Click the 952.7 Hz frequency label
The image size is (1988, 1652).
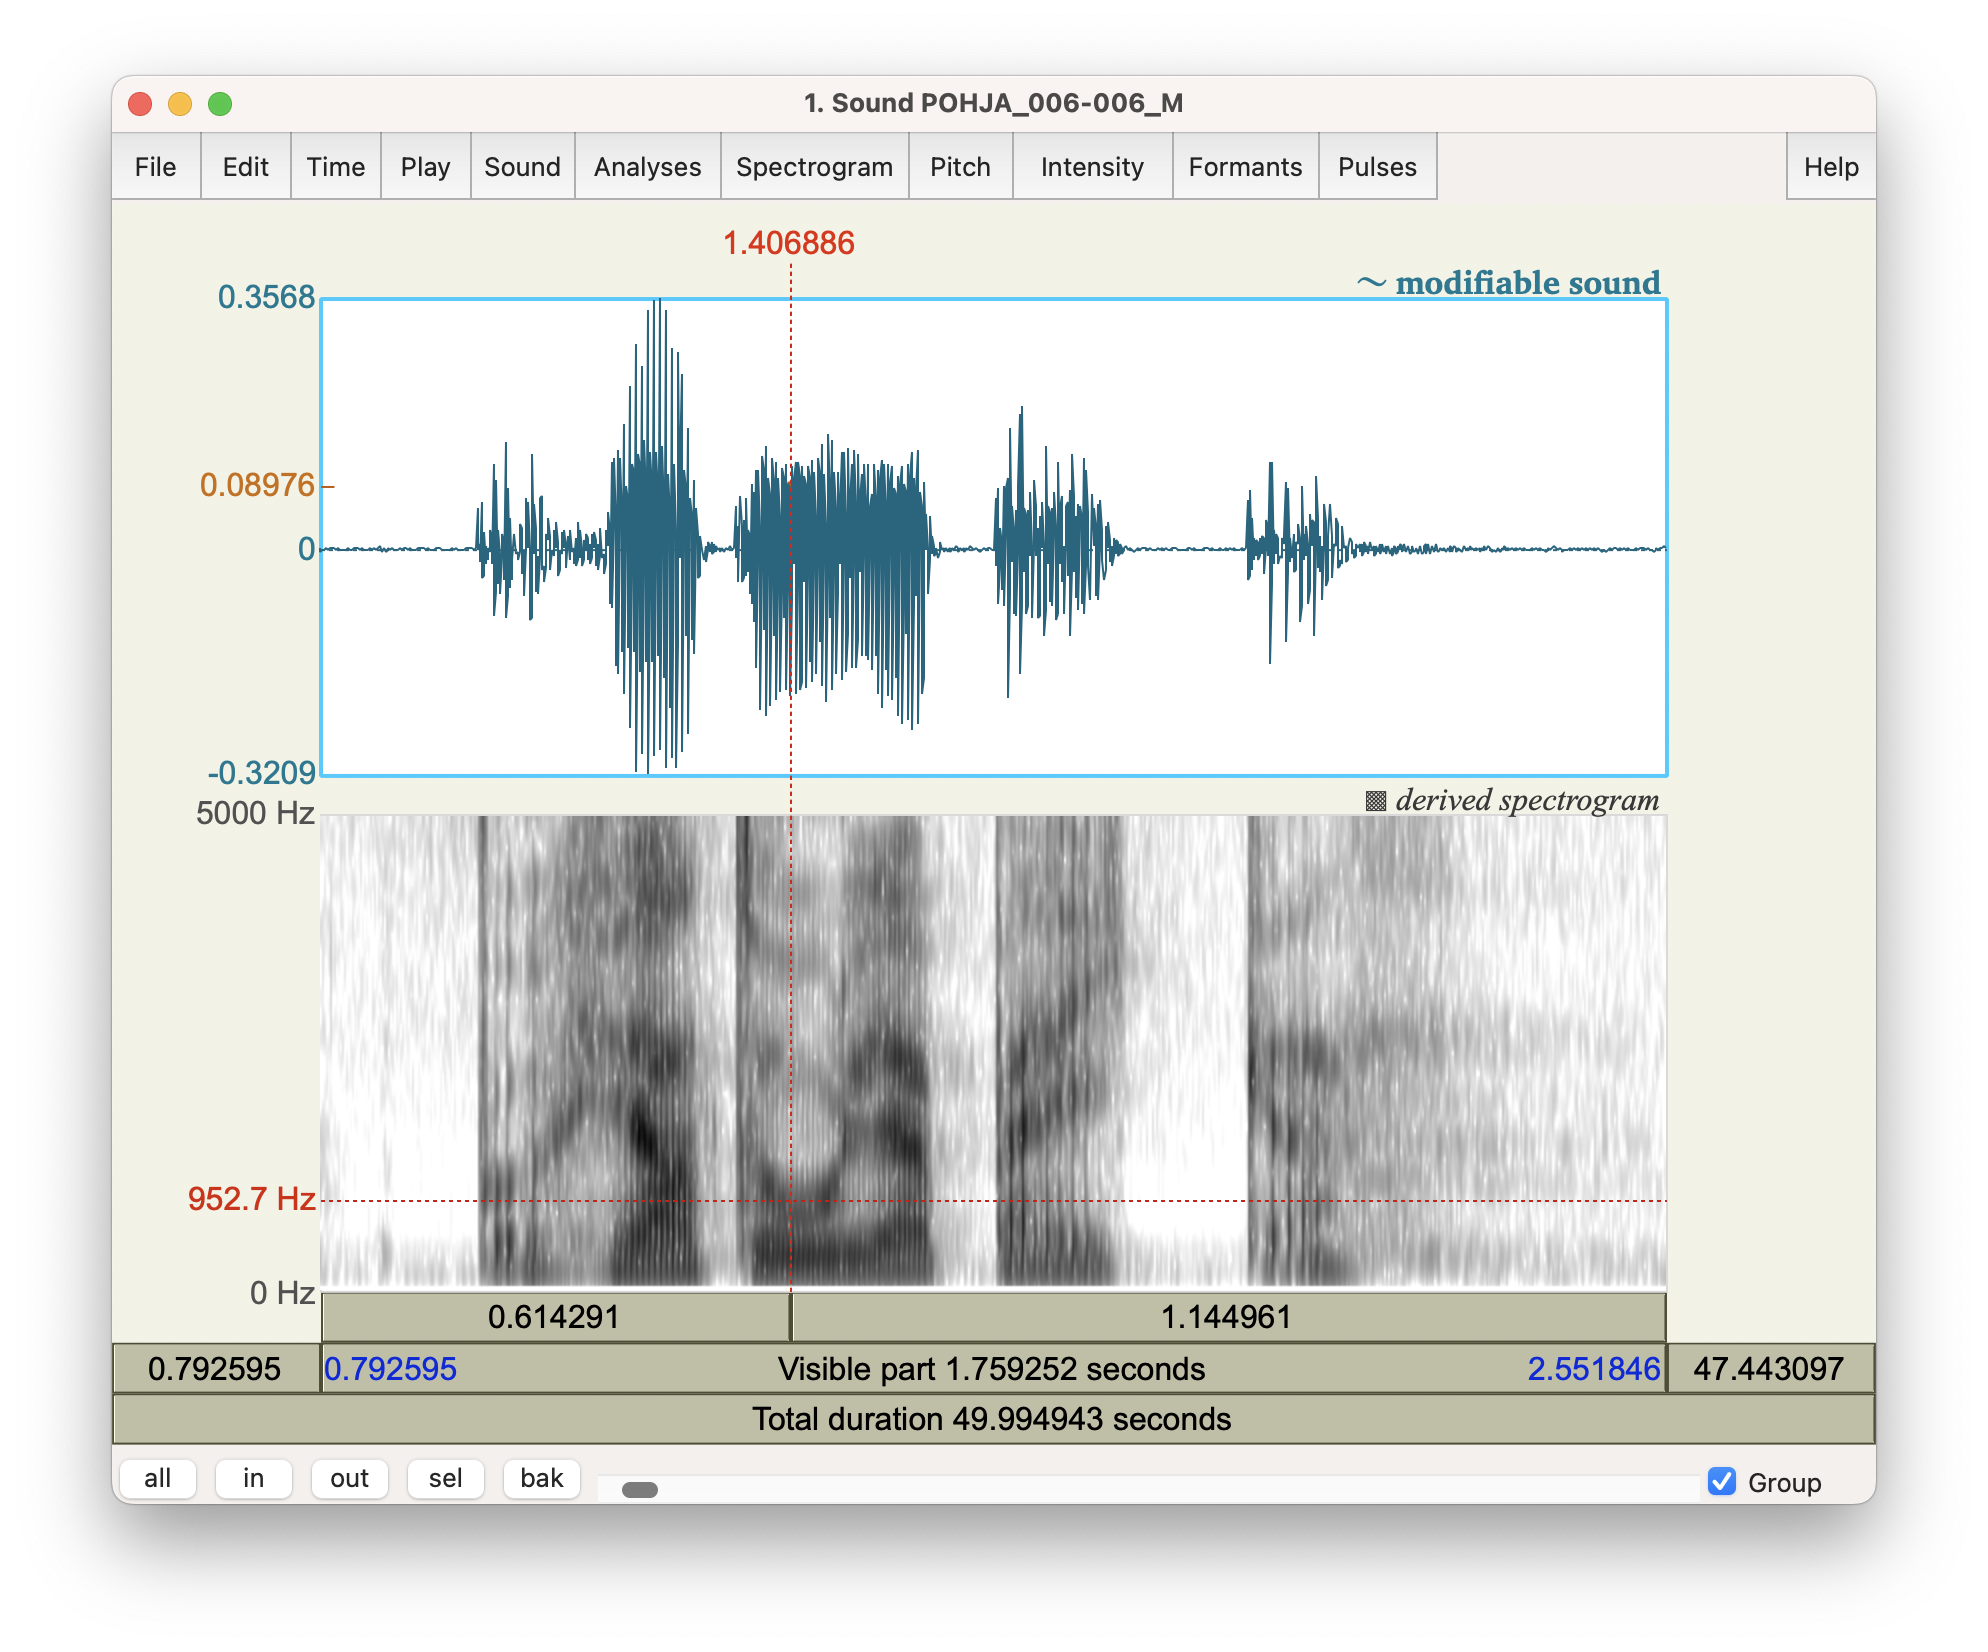pos(252,1199)
